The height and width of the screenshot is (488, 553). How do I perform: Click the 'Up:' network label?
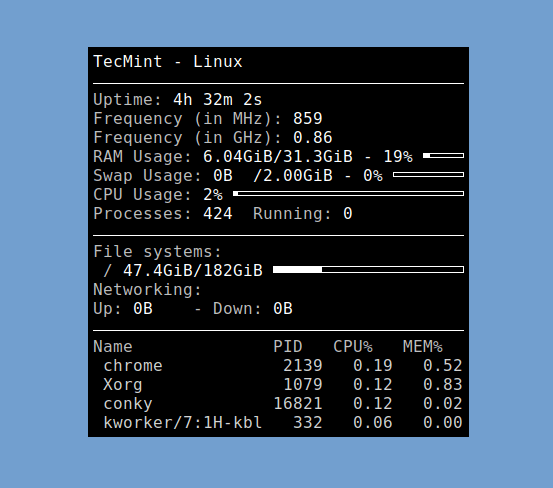pyautogui.click(x=108, y=309)
